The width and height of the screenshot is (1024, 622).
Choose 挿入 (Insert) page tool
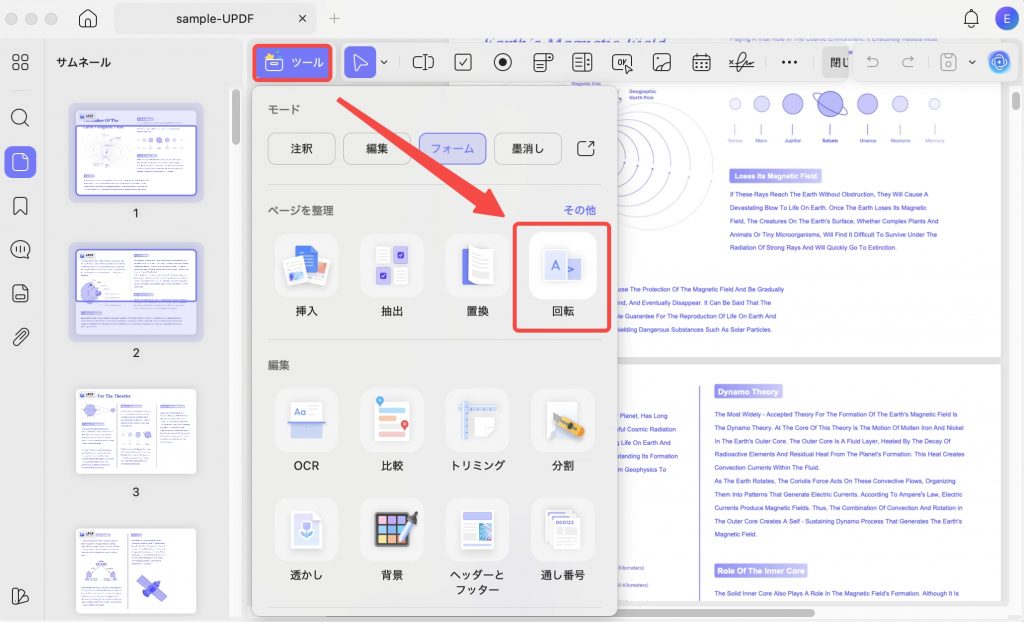[306, 277]
